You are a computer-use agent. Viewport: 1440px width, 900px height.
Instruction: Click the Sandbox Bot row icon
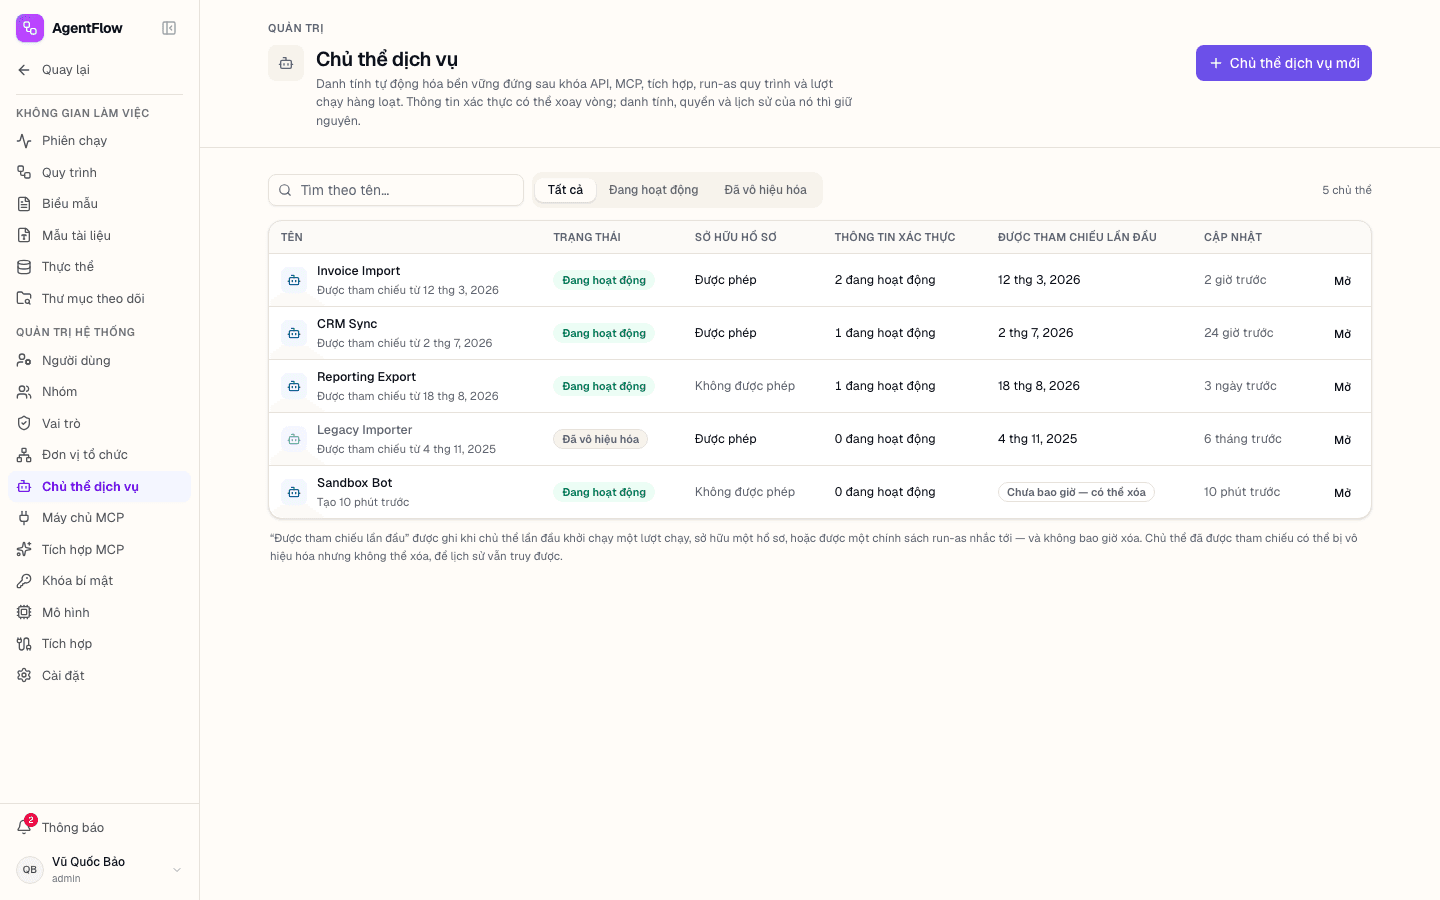pyautogui.click(x=294, y=492)
